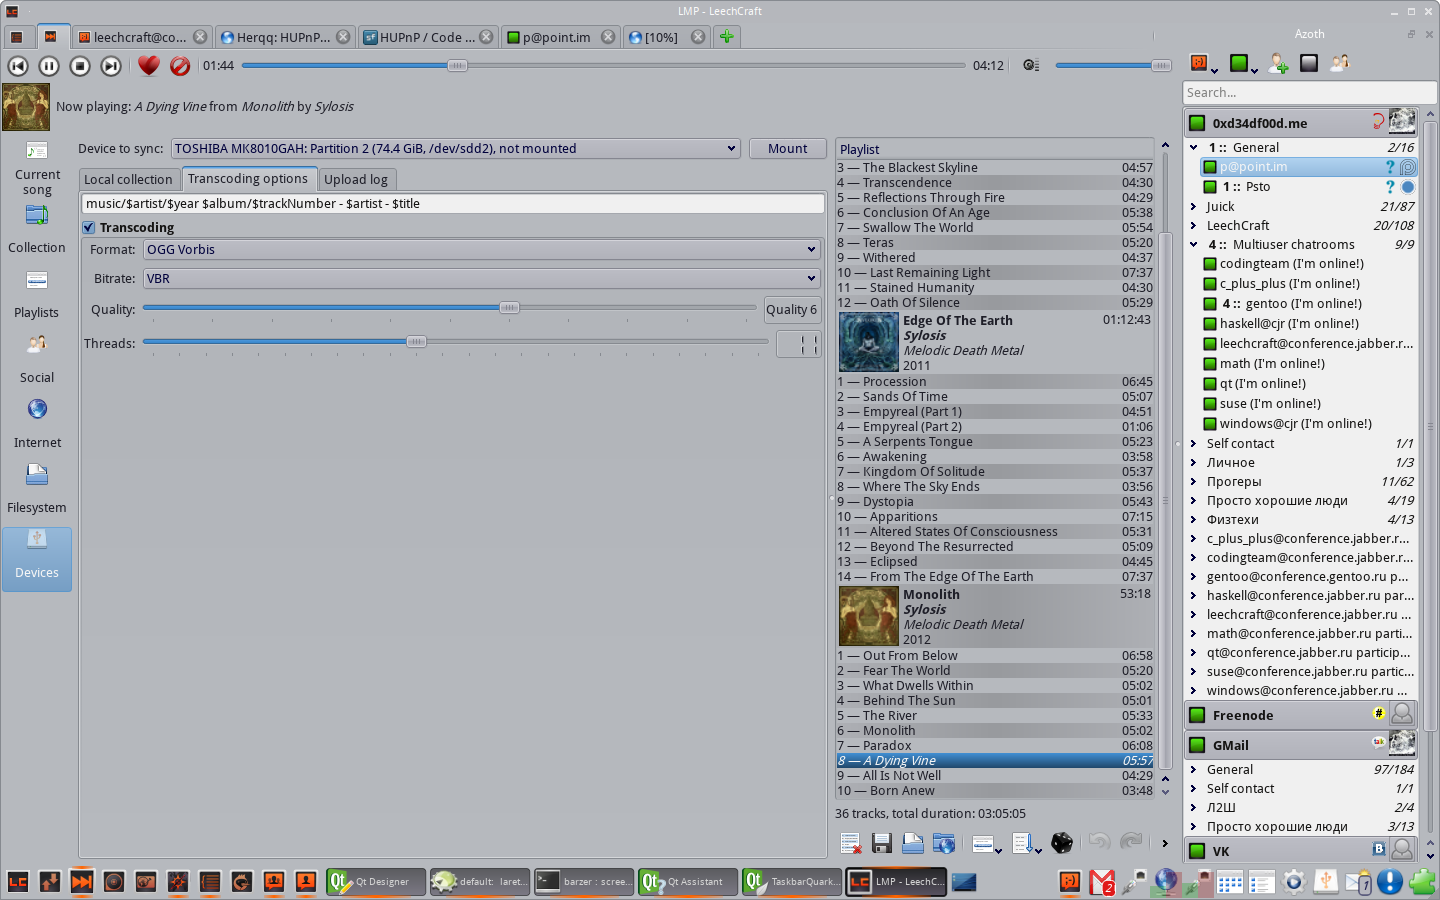Image resolution: width=1440 pixels, height=900 pixels.
Task: Show more playlist toolbar actions arrow
Action: point(1165,843)
